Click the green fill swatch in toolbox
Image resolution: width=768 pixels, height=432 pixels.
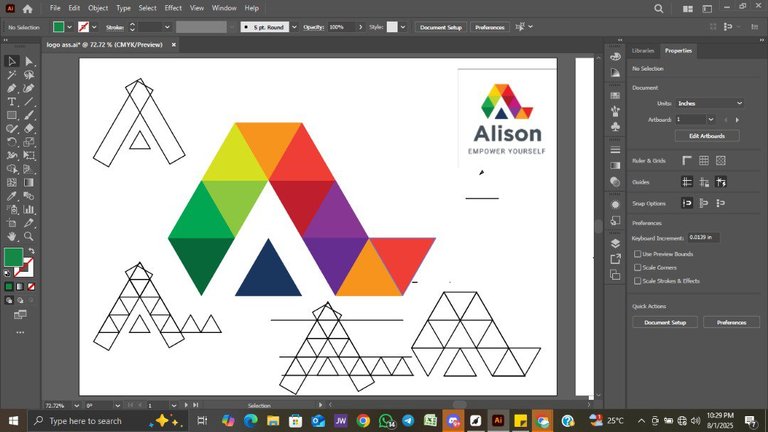coord(13,257)
